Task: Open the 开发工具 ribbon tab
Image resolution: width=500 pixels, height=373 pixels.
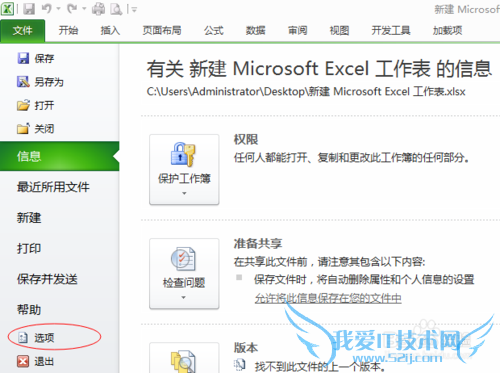Action: (391, 31)
